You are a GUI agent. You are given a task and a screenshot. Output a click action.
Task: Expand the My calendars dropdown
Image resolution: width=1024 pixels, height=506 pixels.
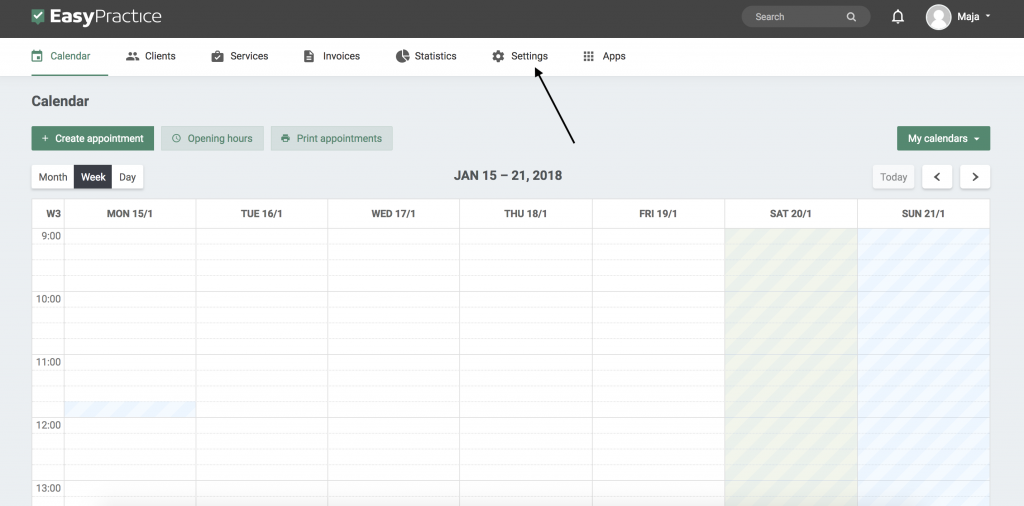coord(943,139)
